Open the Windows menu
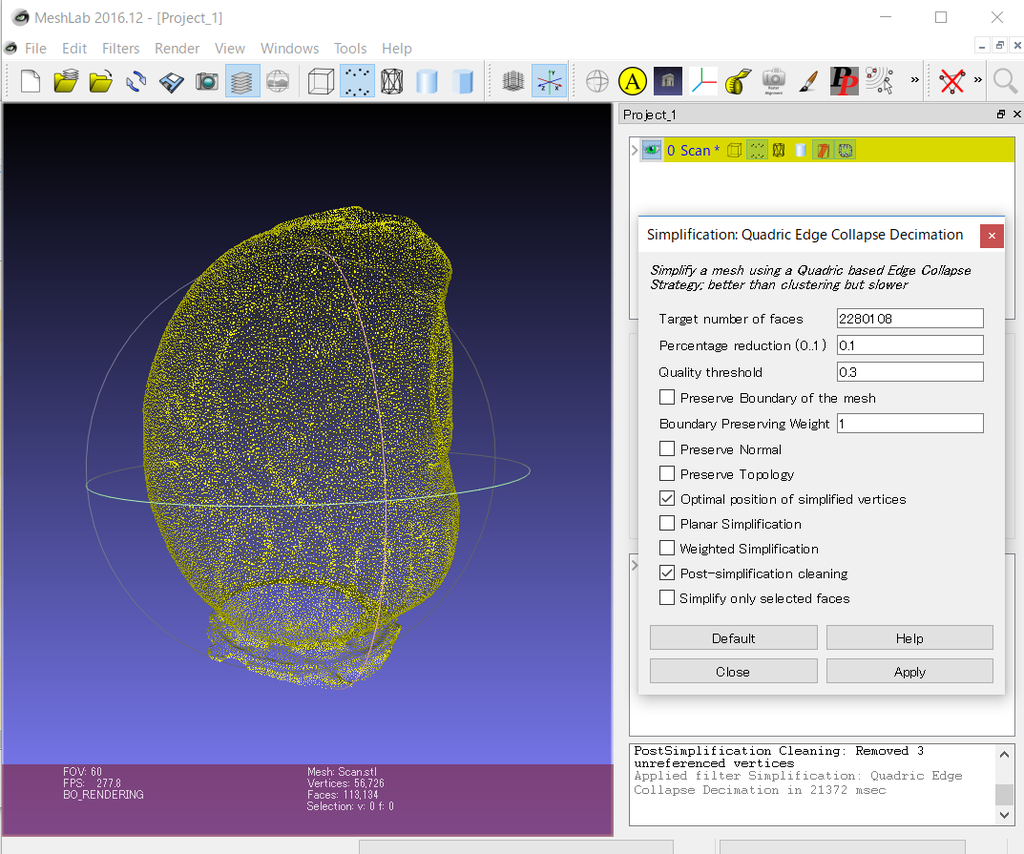The height and width of the screenshot is (854, 1024). 289,48
